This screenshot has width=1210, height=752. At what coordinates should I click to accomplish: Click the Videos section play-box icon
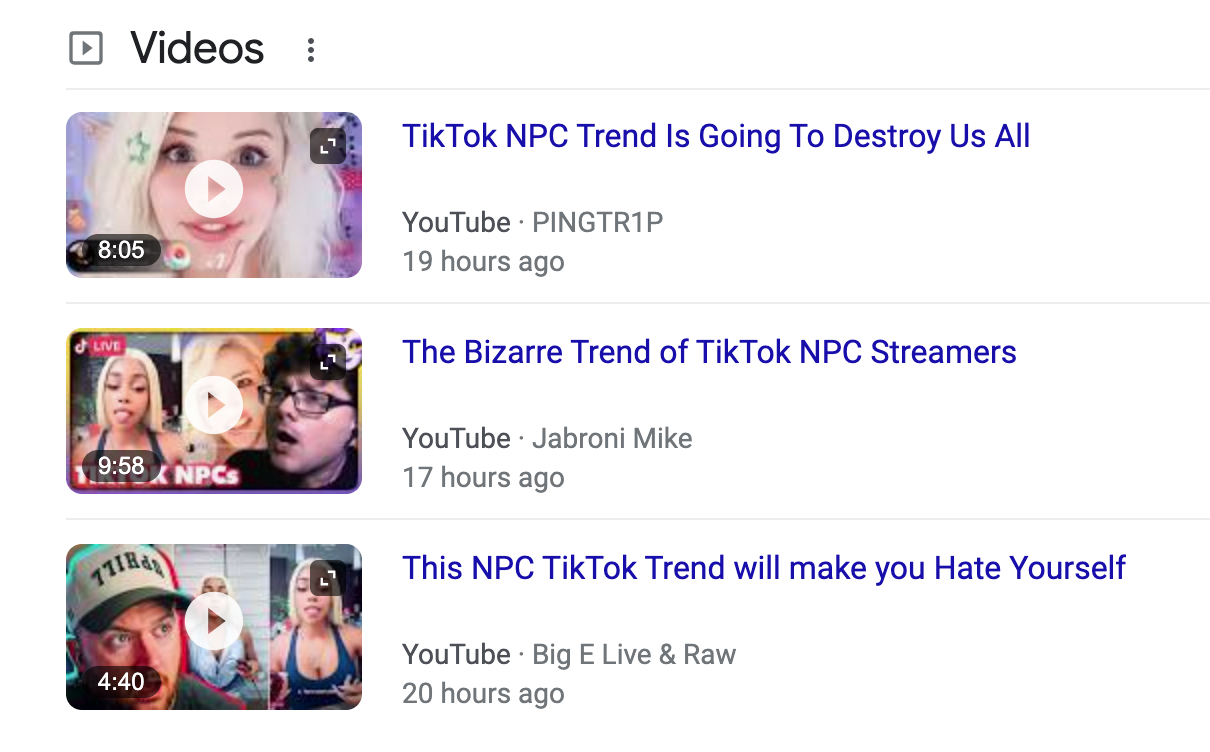coord(86,48)
